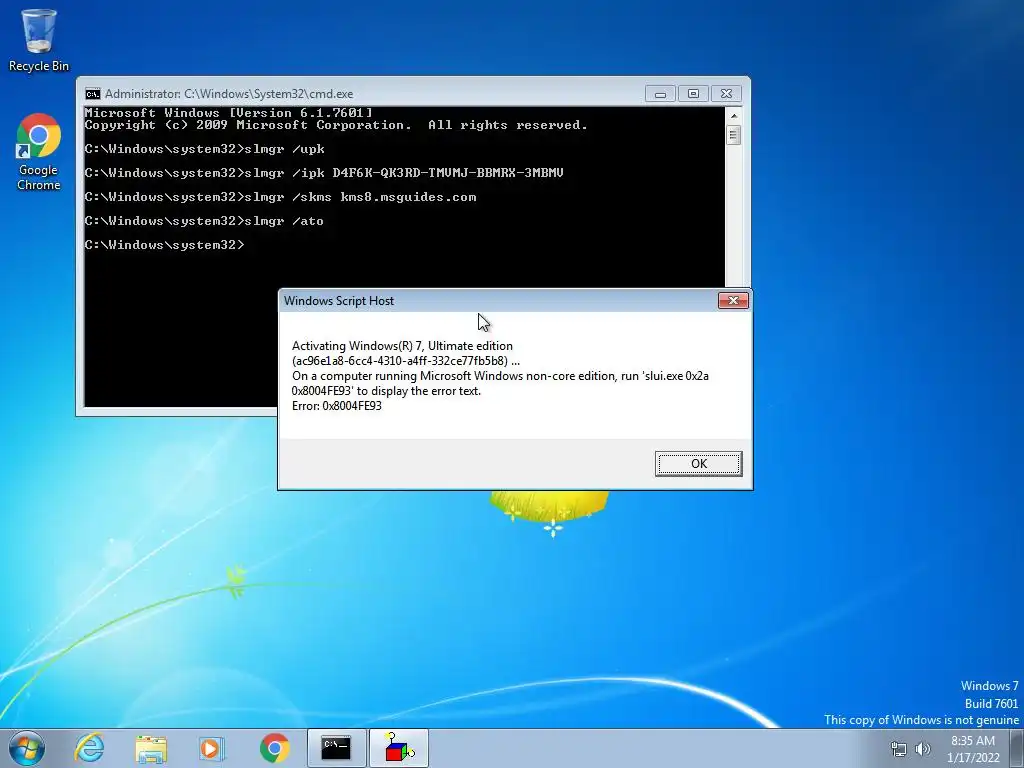Open the Windows Start menu orb
This screenshot has width=1024, height=768.
(x=27, y=748)
